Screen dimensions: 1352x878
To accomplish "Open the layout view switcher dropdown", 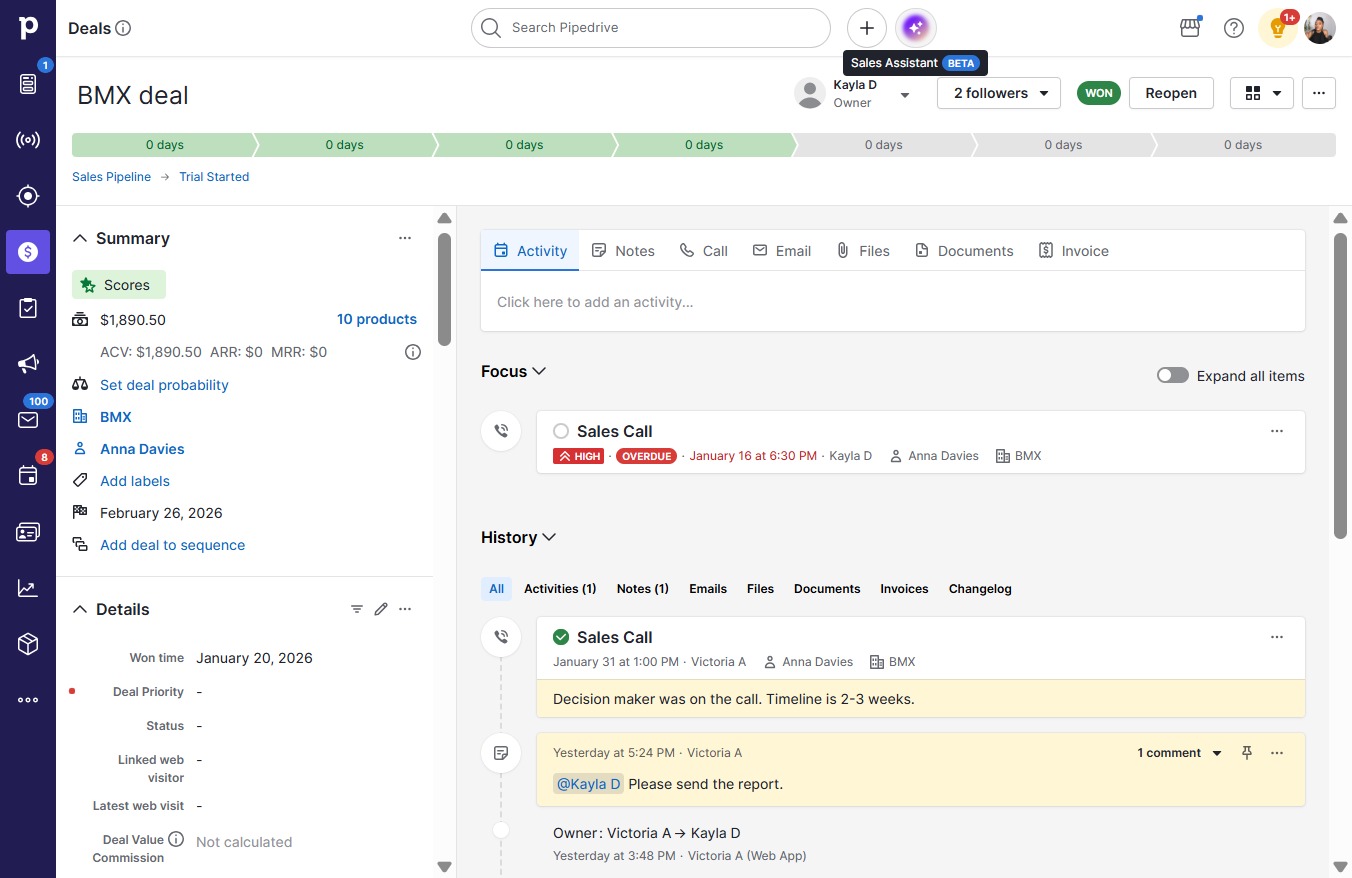I will 1262,93.
